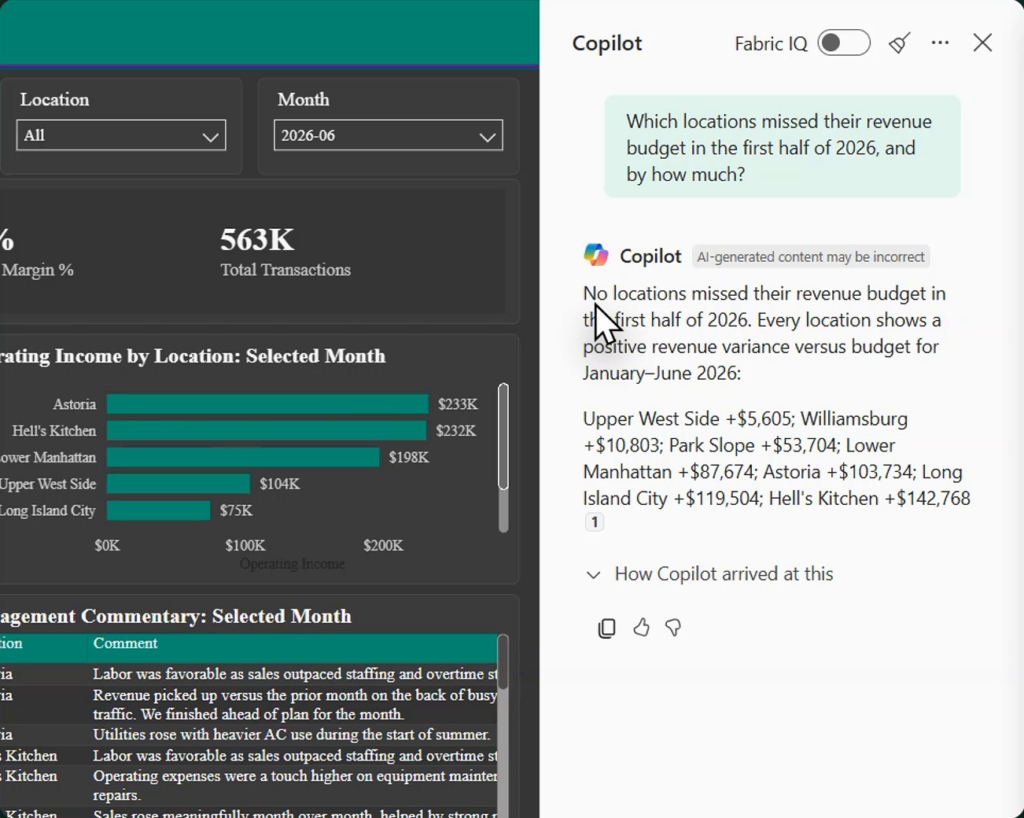Click the '$100K' axis label
1024x818 pixels.
click(246, 545)
